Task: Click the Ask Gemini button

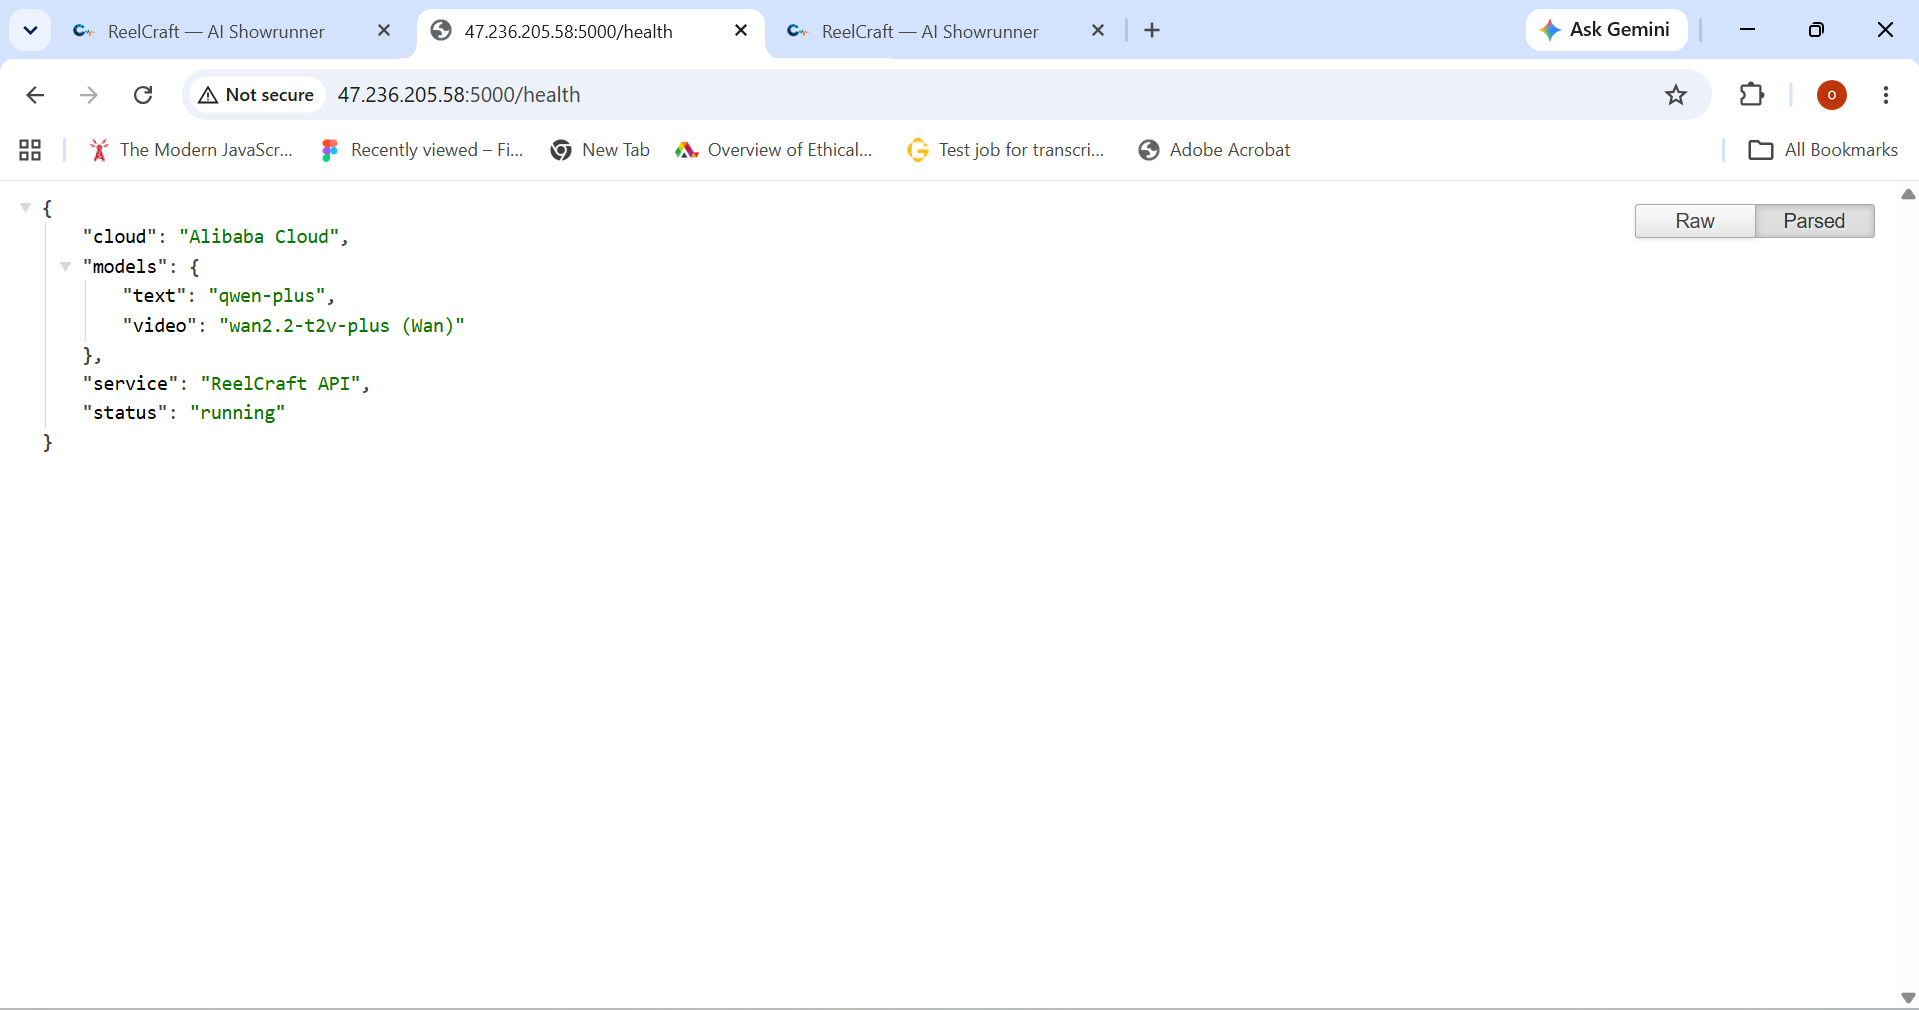Action: point(1606,30)
